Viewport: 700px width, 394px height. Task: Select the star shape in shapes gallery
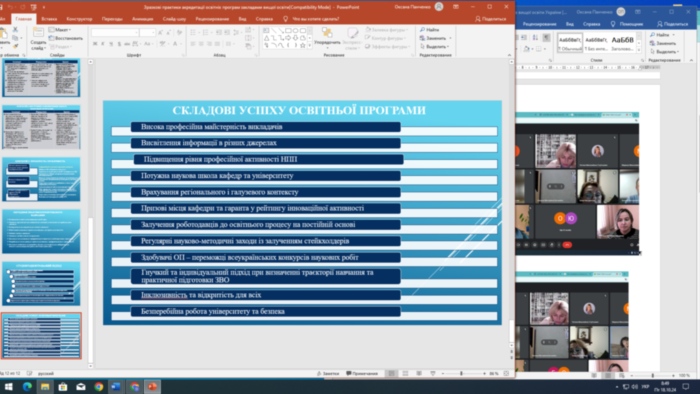coord(303,45)
